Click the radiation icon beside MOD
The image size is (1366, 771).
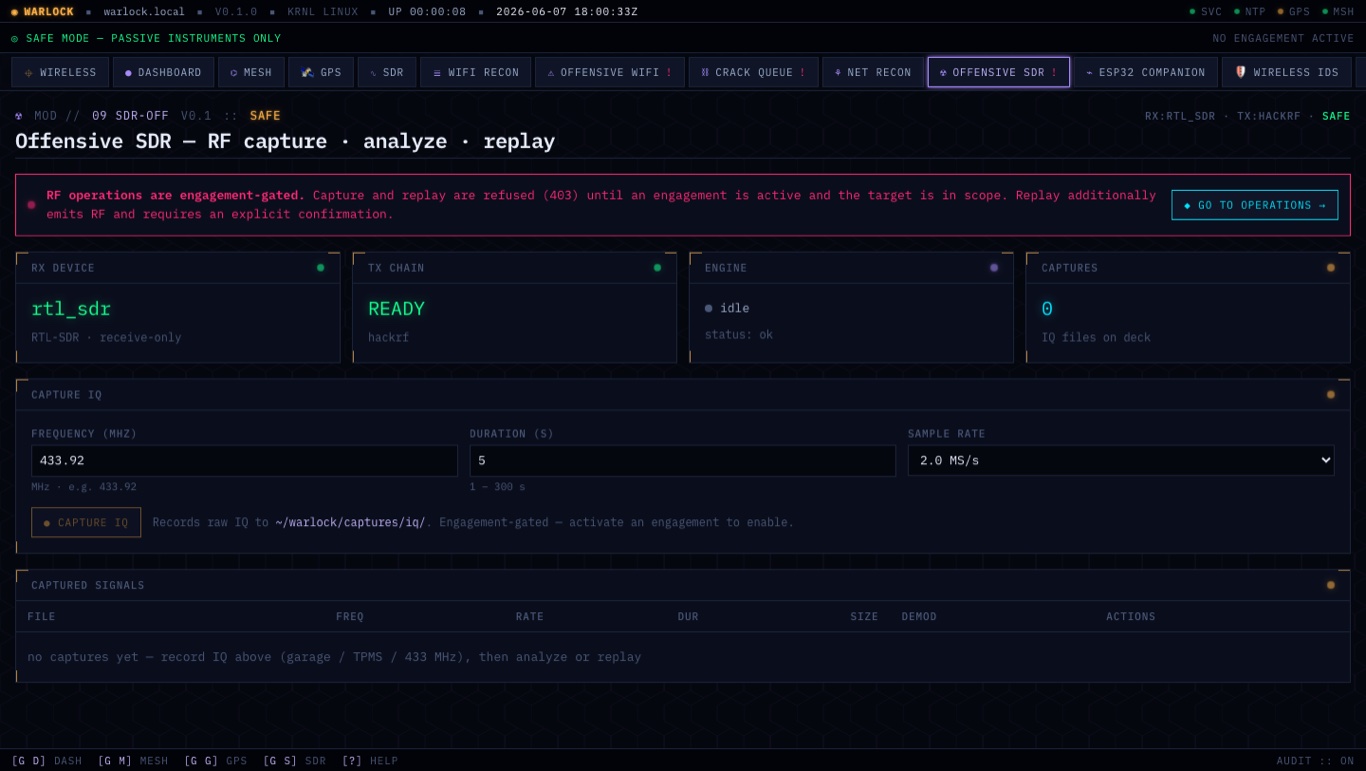click(19, 116)
